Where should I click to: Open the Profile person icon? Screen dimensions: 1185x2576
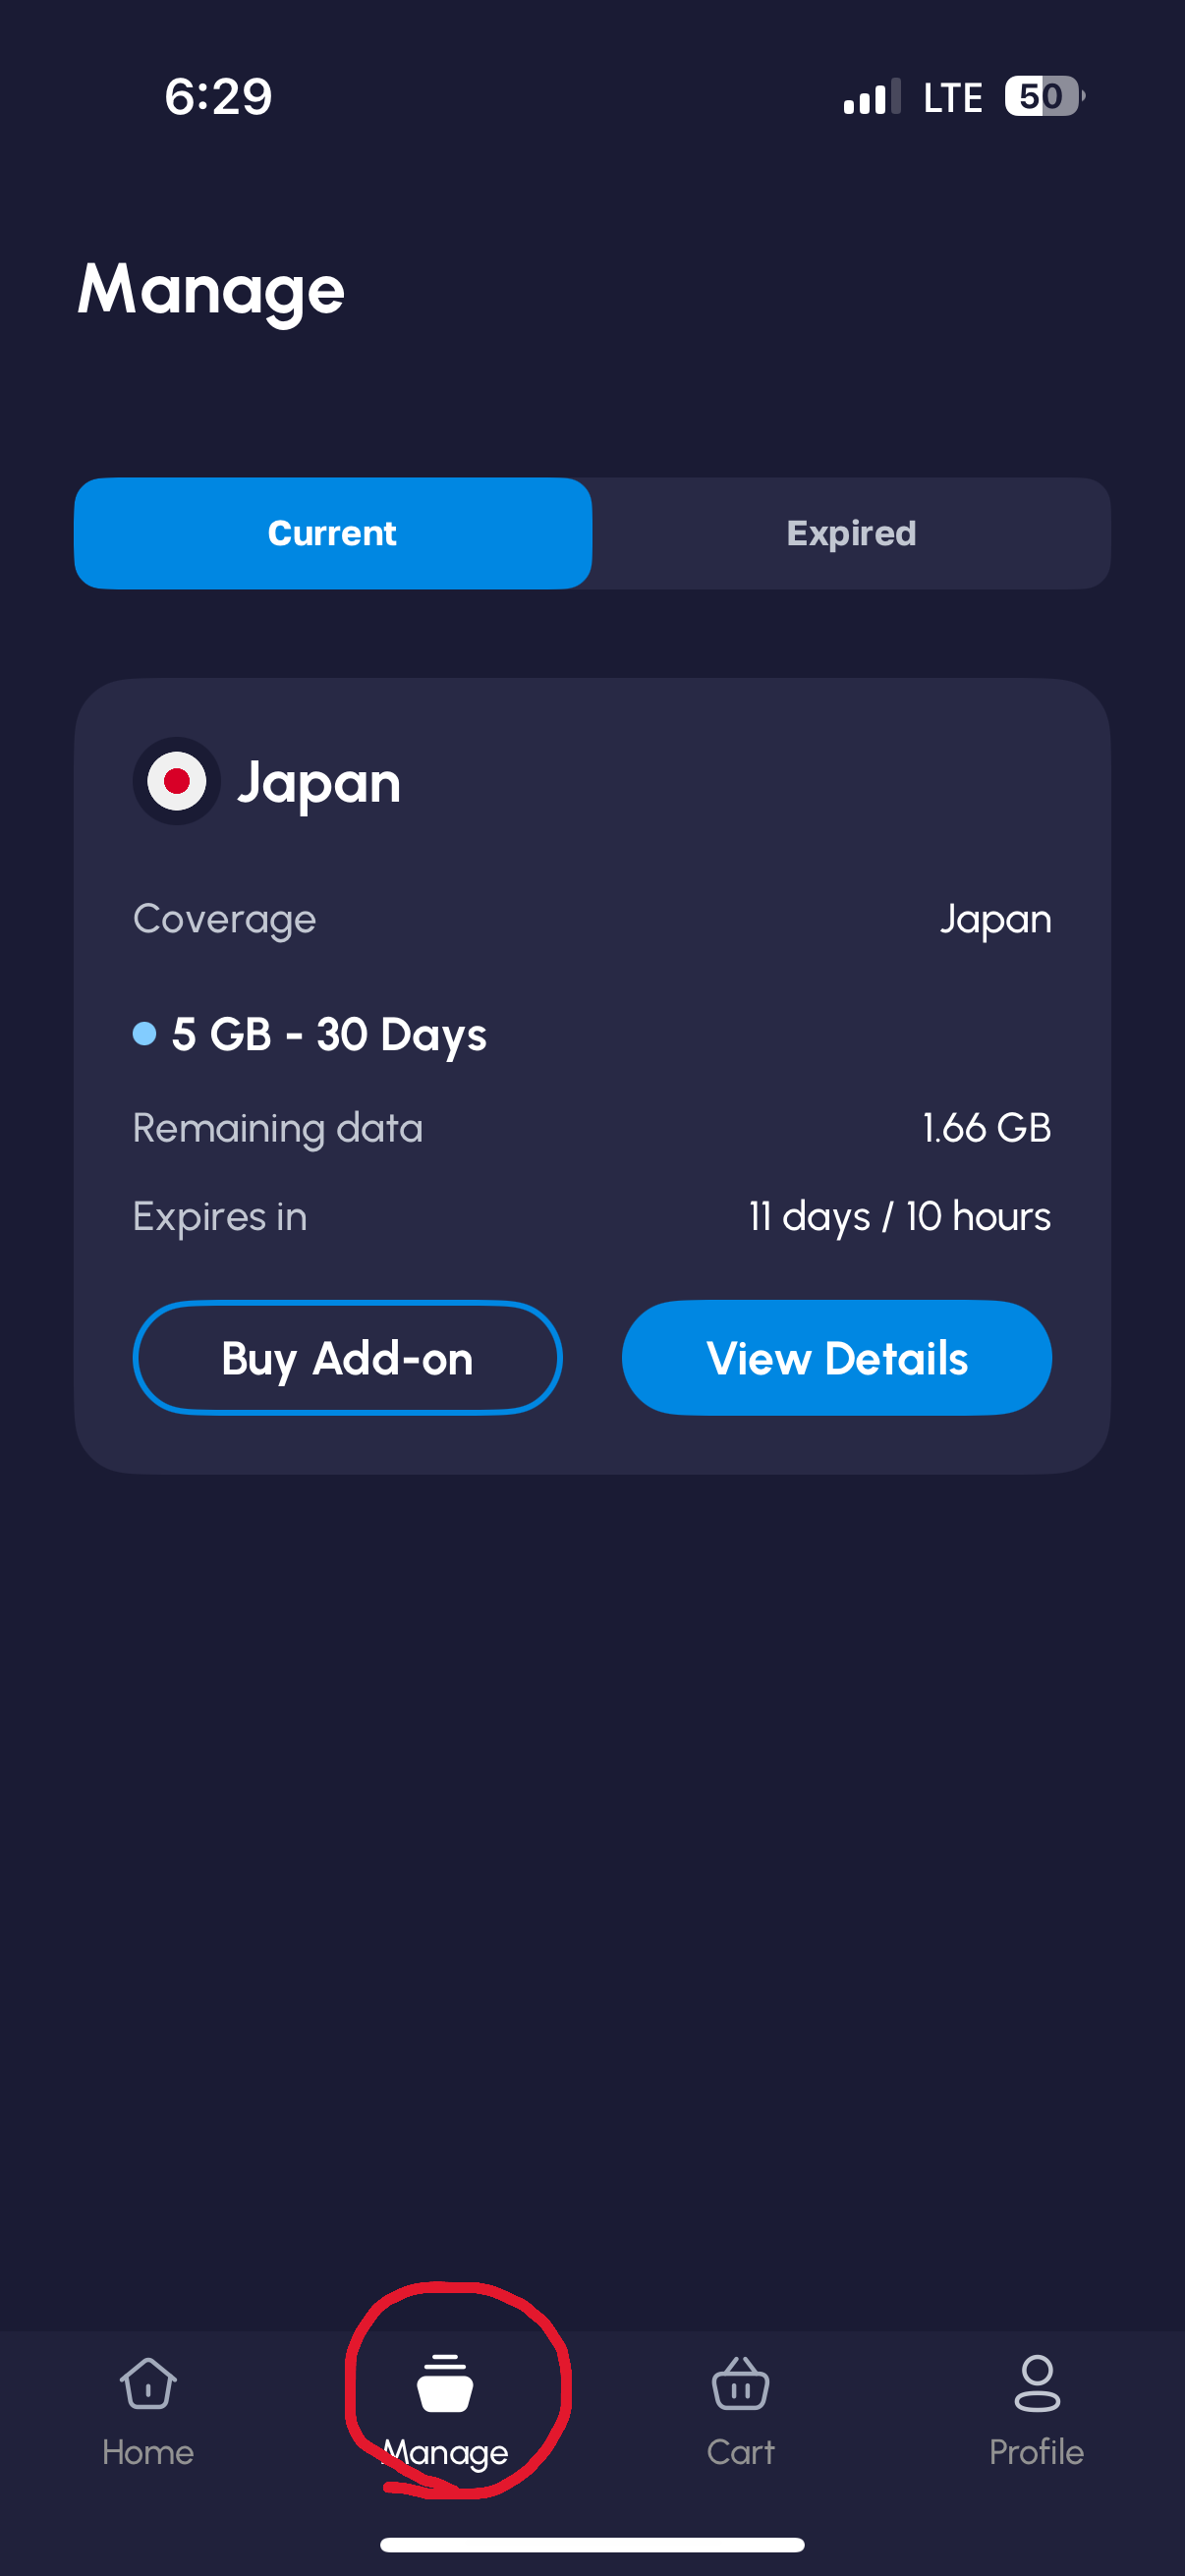[x=1036, y=2385]
